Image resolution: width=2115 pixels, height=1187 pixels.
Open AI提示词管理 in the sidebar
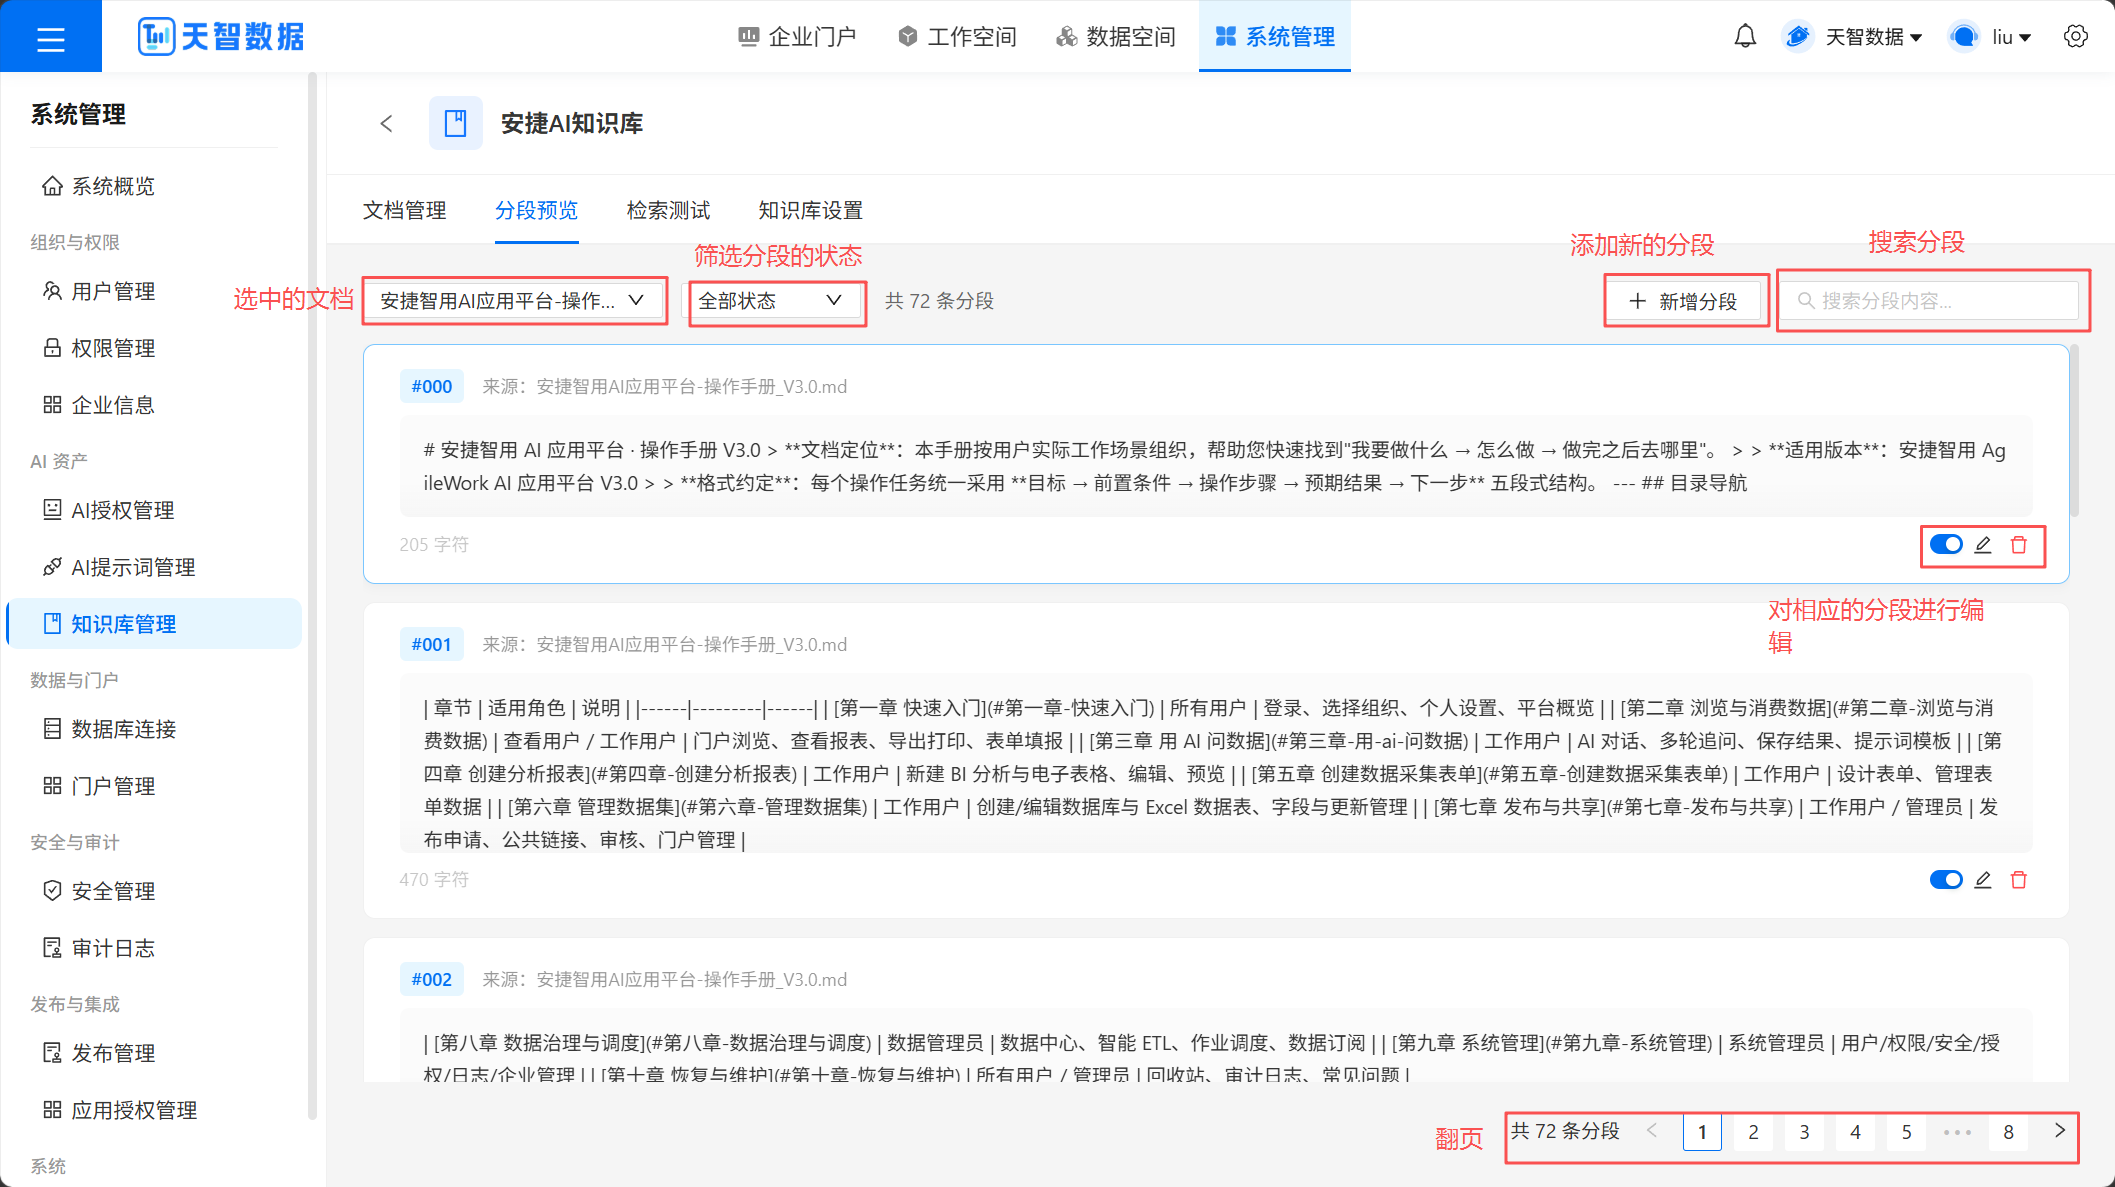coord(154,568)
